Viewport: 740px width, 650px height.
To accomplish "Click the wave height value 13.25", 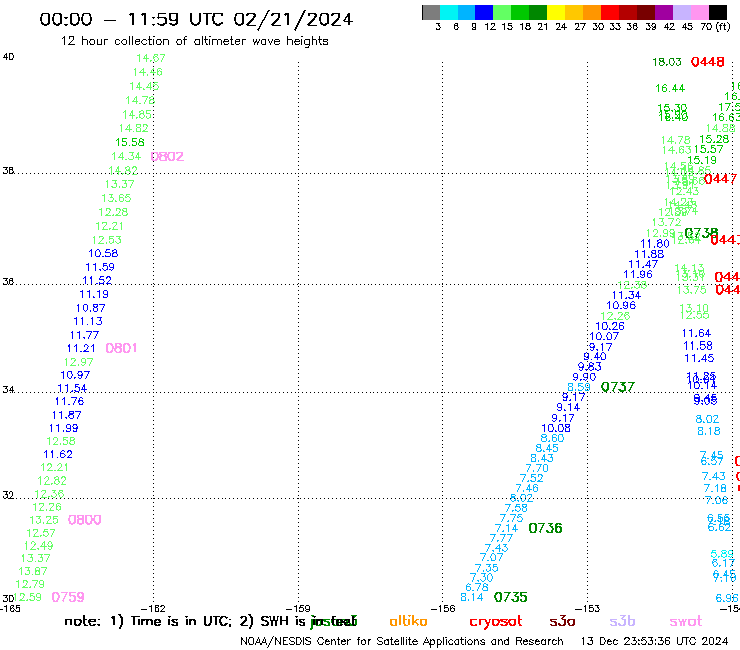I will click(x=44, y=520).
